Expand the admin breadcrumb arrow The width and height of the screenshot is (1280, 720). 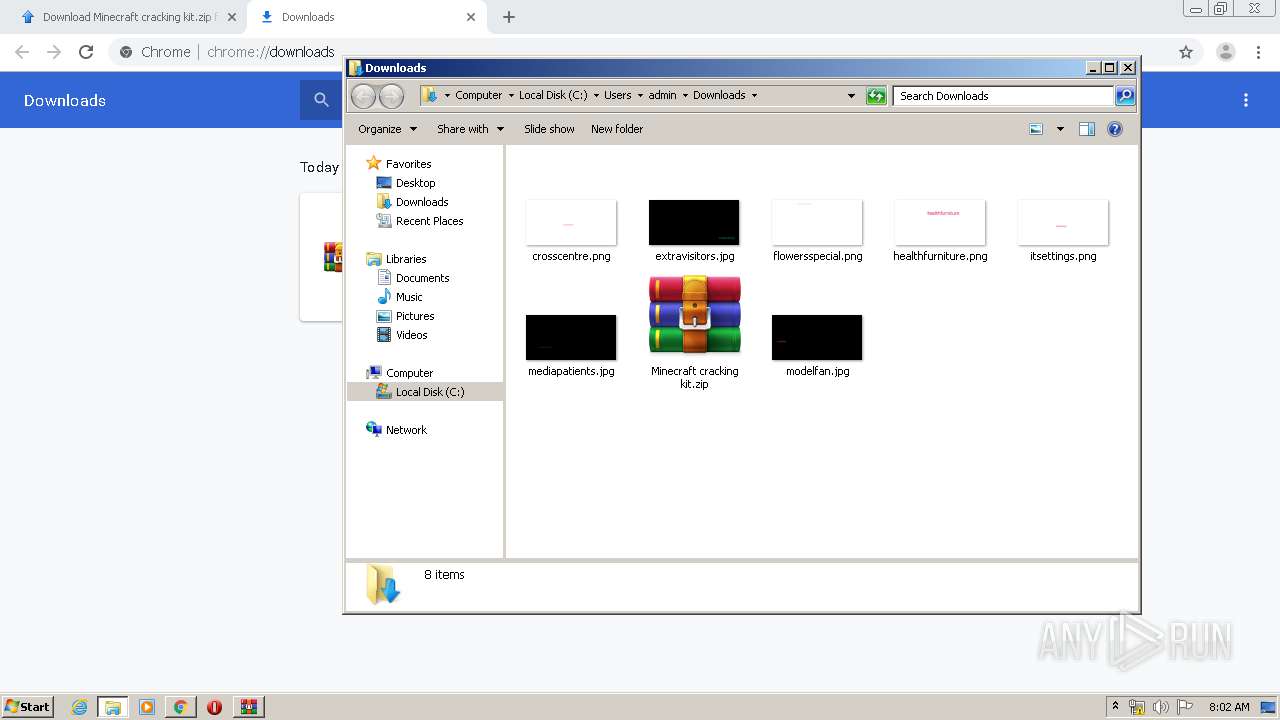(685, 96)
